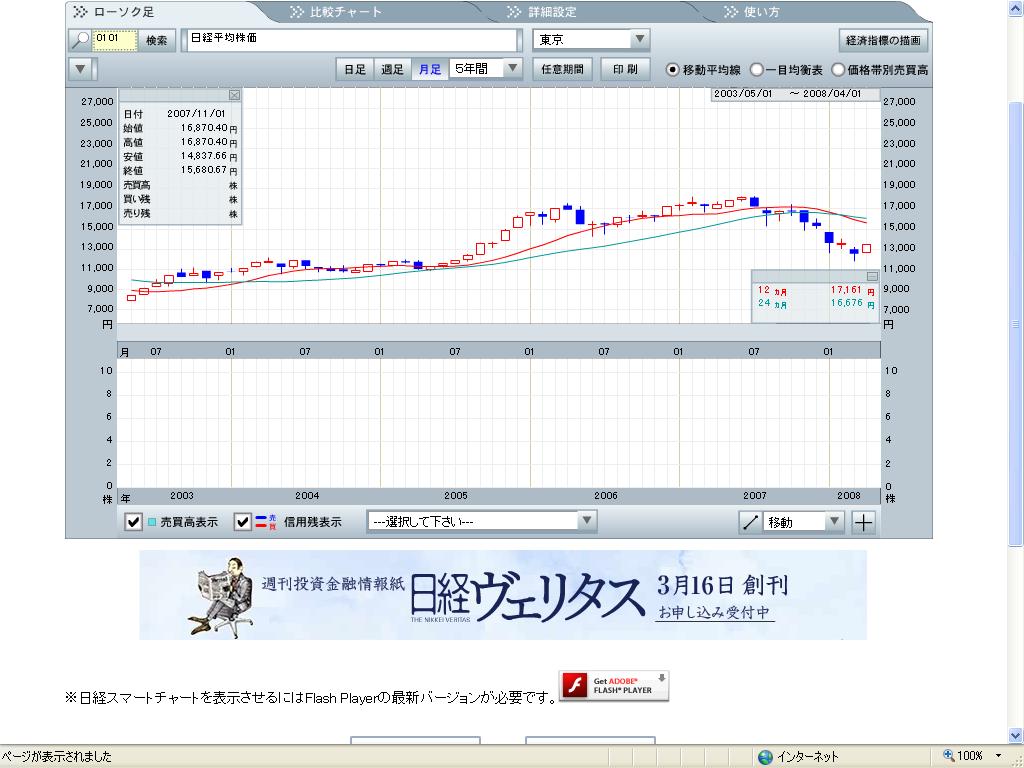Click the 始値 16,870.40 value
The width and height of the screenshot is (1024, 768).
[x=204, y=128]
